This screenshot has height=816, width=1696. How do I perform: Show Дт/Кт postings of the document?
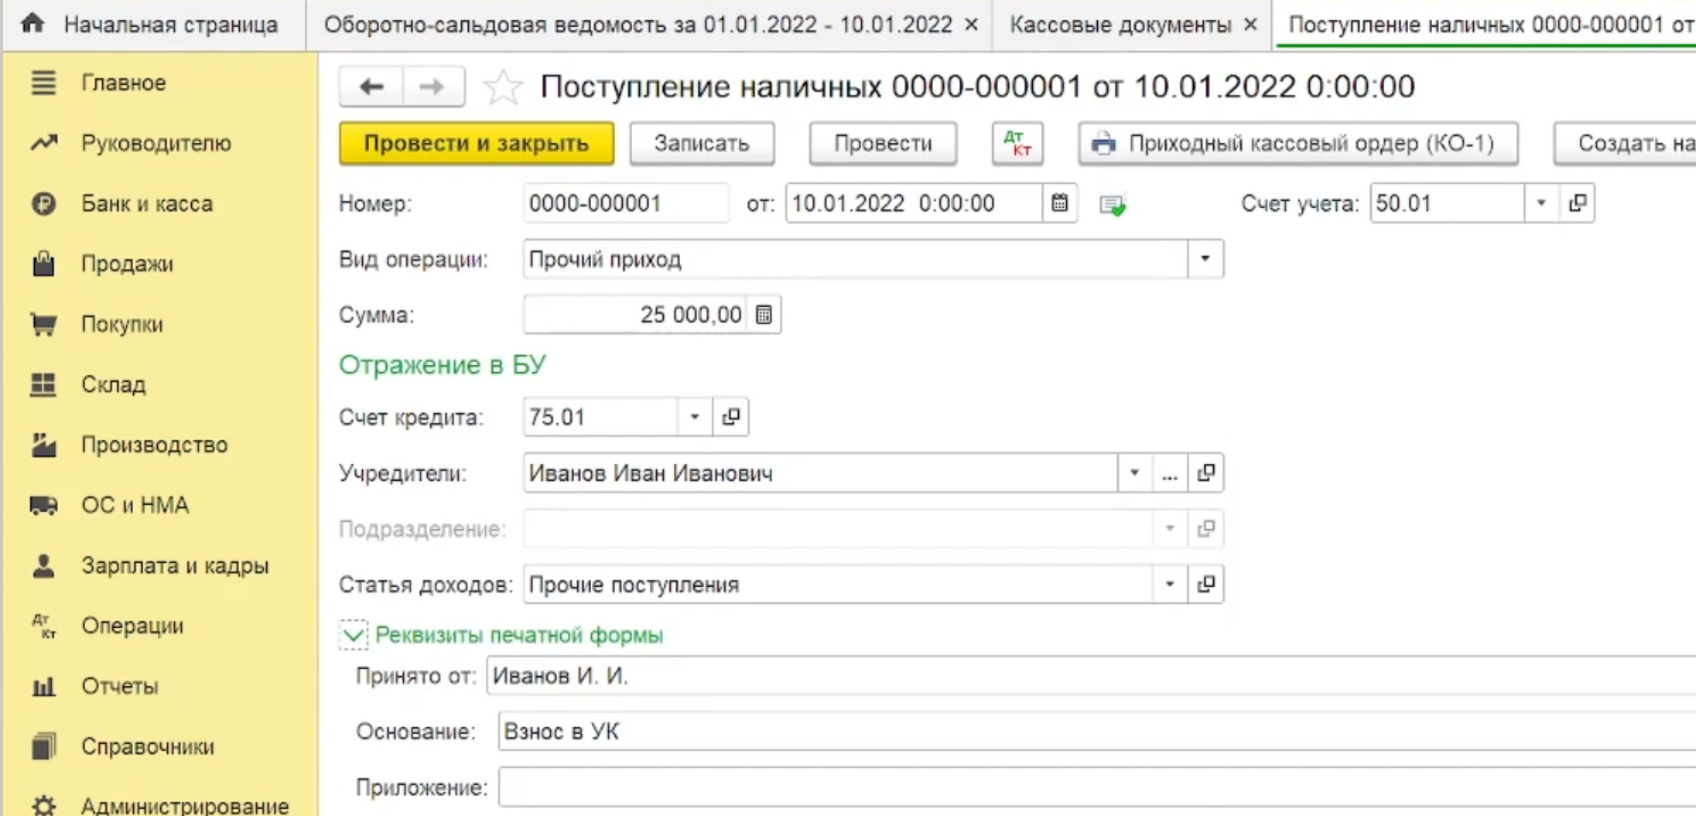tap(1017, 144)
